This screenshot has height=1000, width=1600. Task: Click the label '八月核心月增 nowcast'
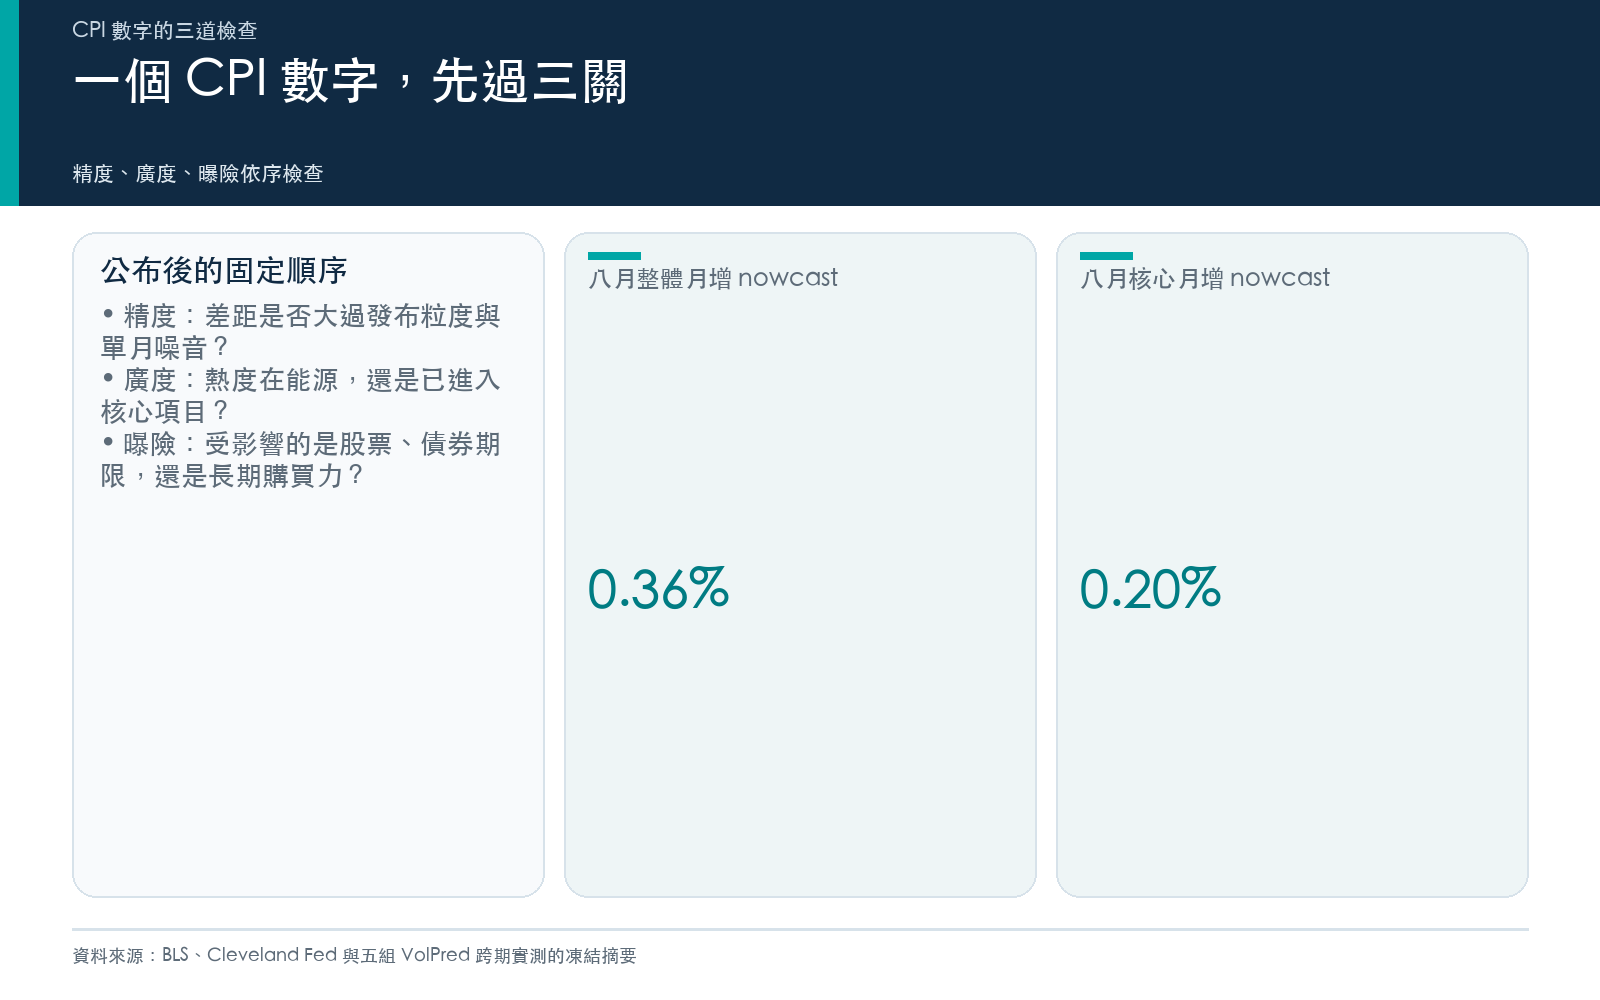1205,278
